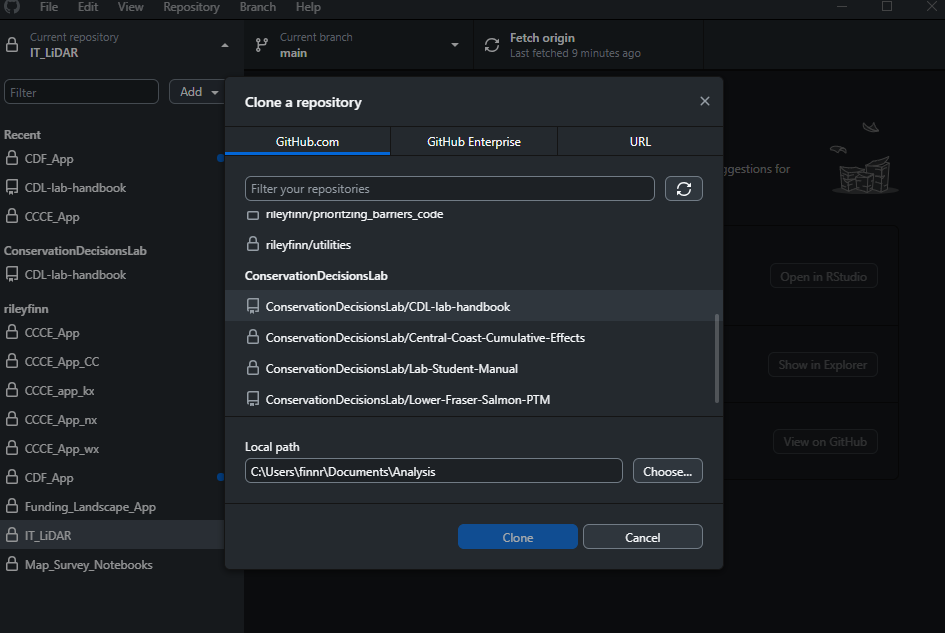The image size is (945, 633).
Task: Switch to the URL tab
Action: (x=640, y=142)
